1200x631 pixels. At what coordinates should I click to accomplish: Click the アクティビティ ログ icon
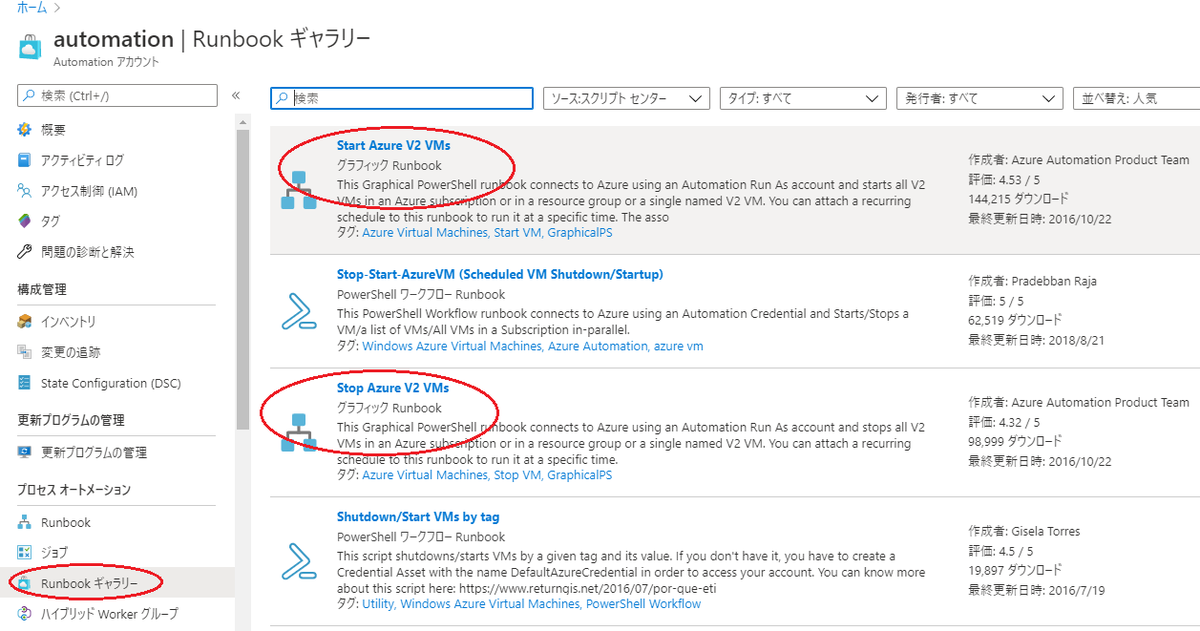(25, 160)
